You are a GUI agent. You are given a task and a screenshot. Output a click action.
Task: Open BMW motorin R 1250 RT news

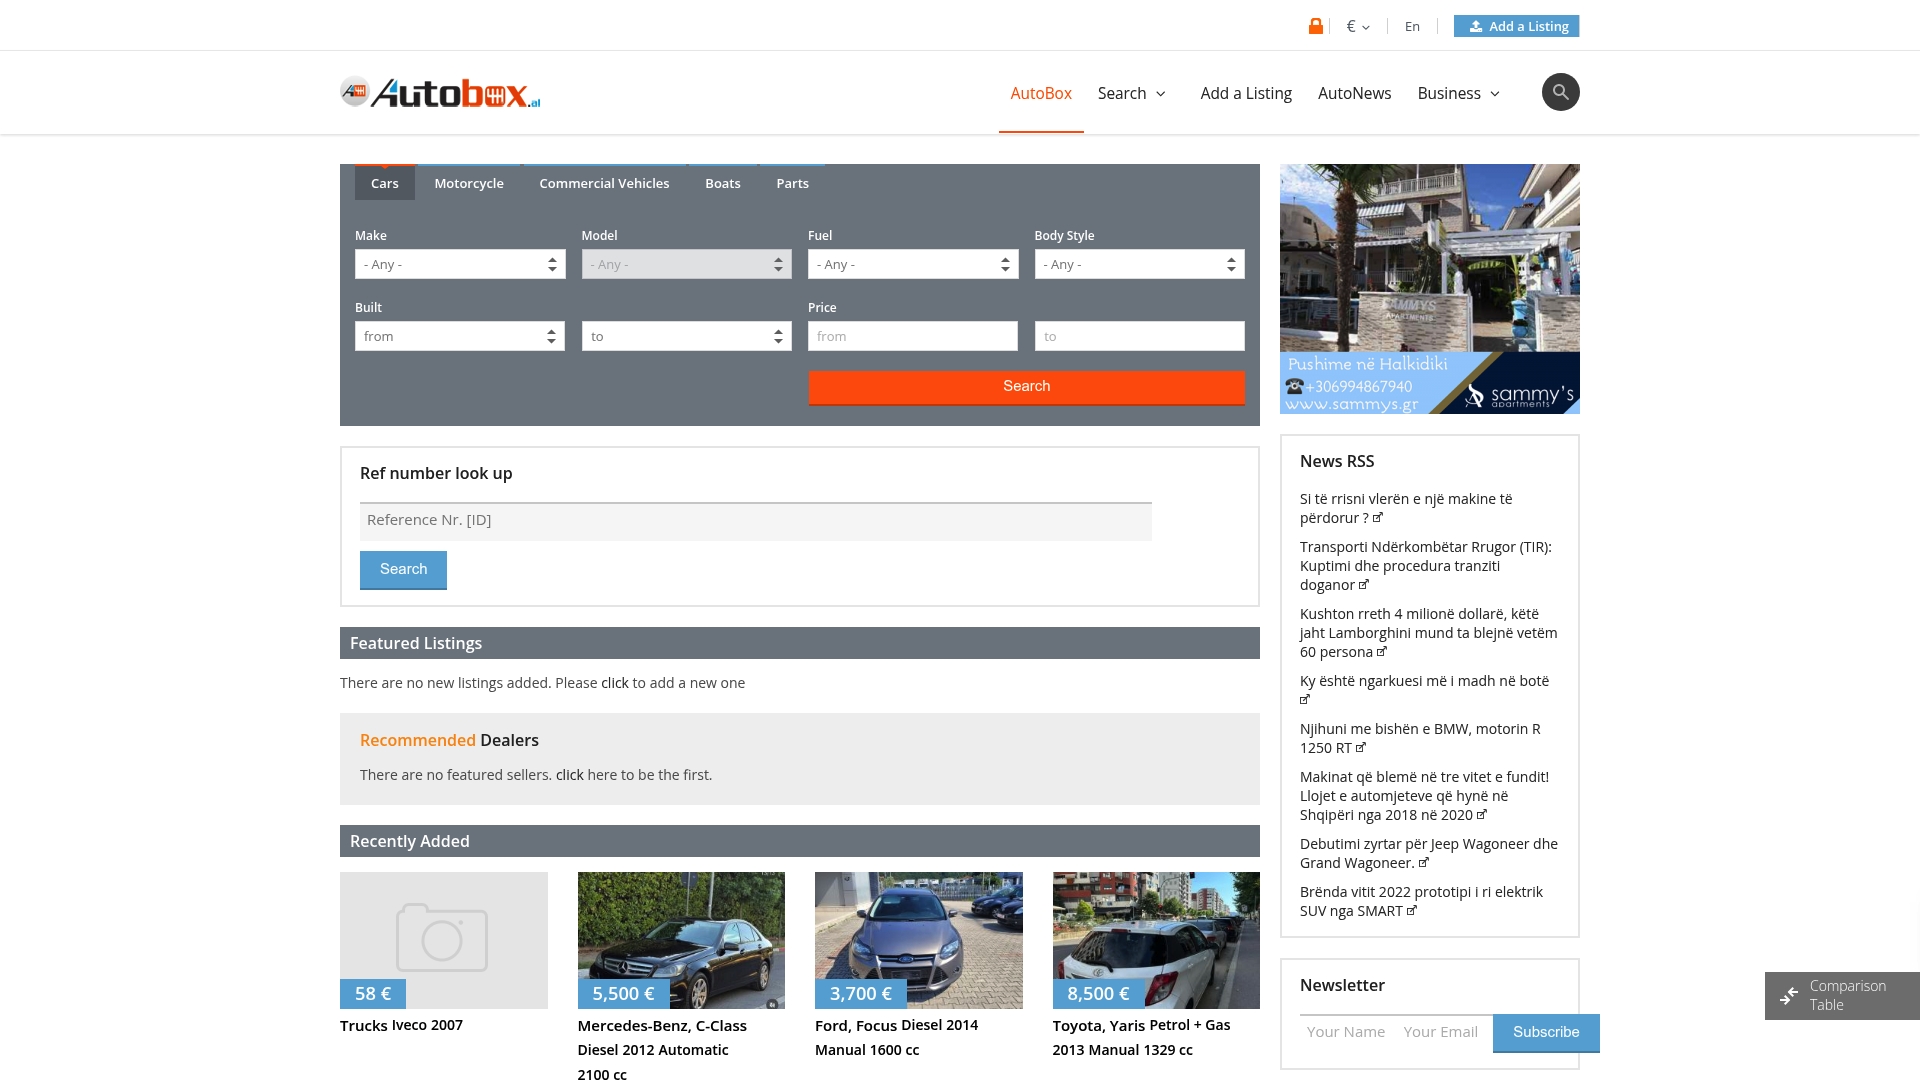pos(1420,738)
